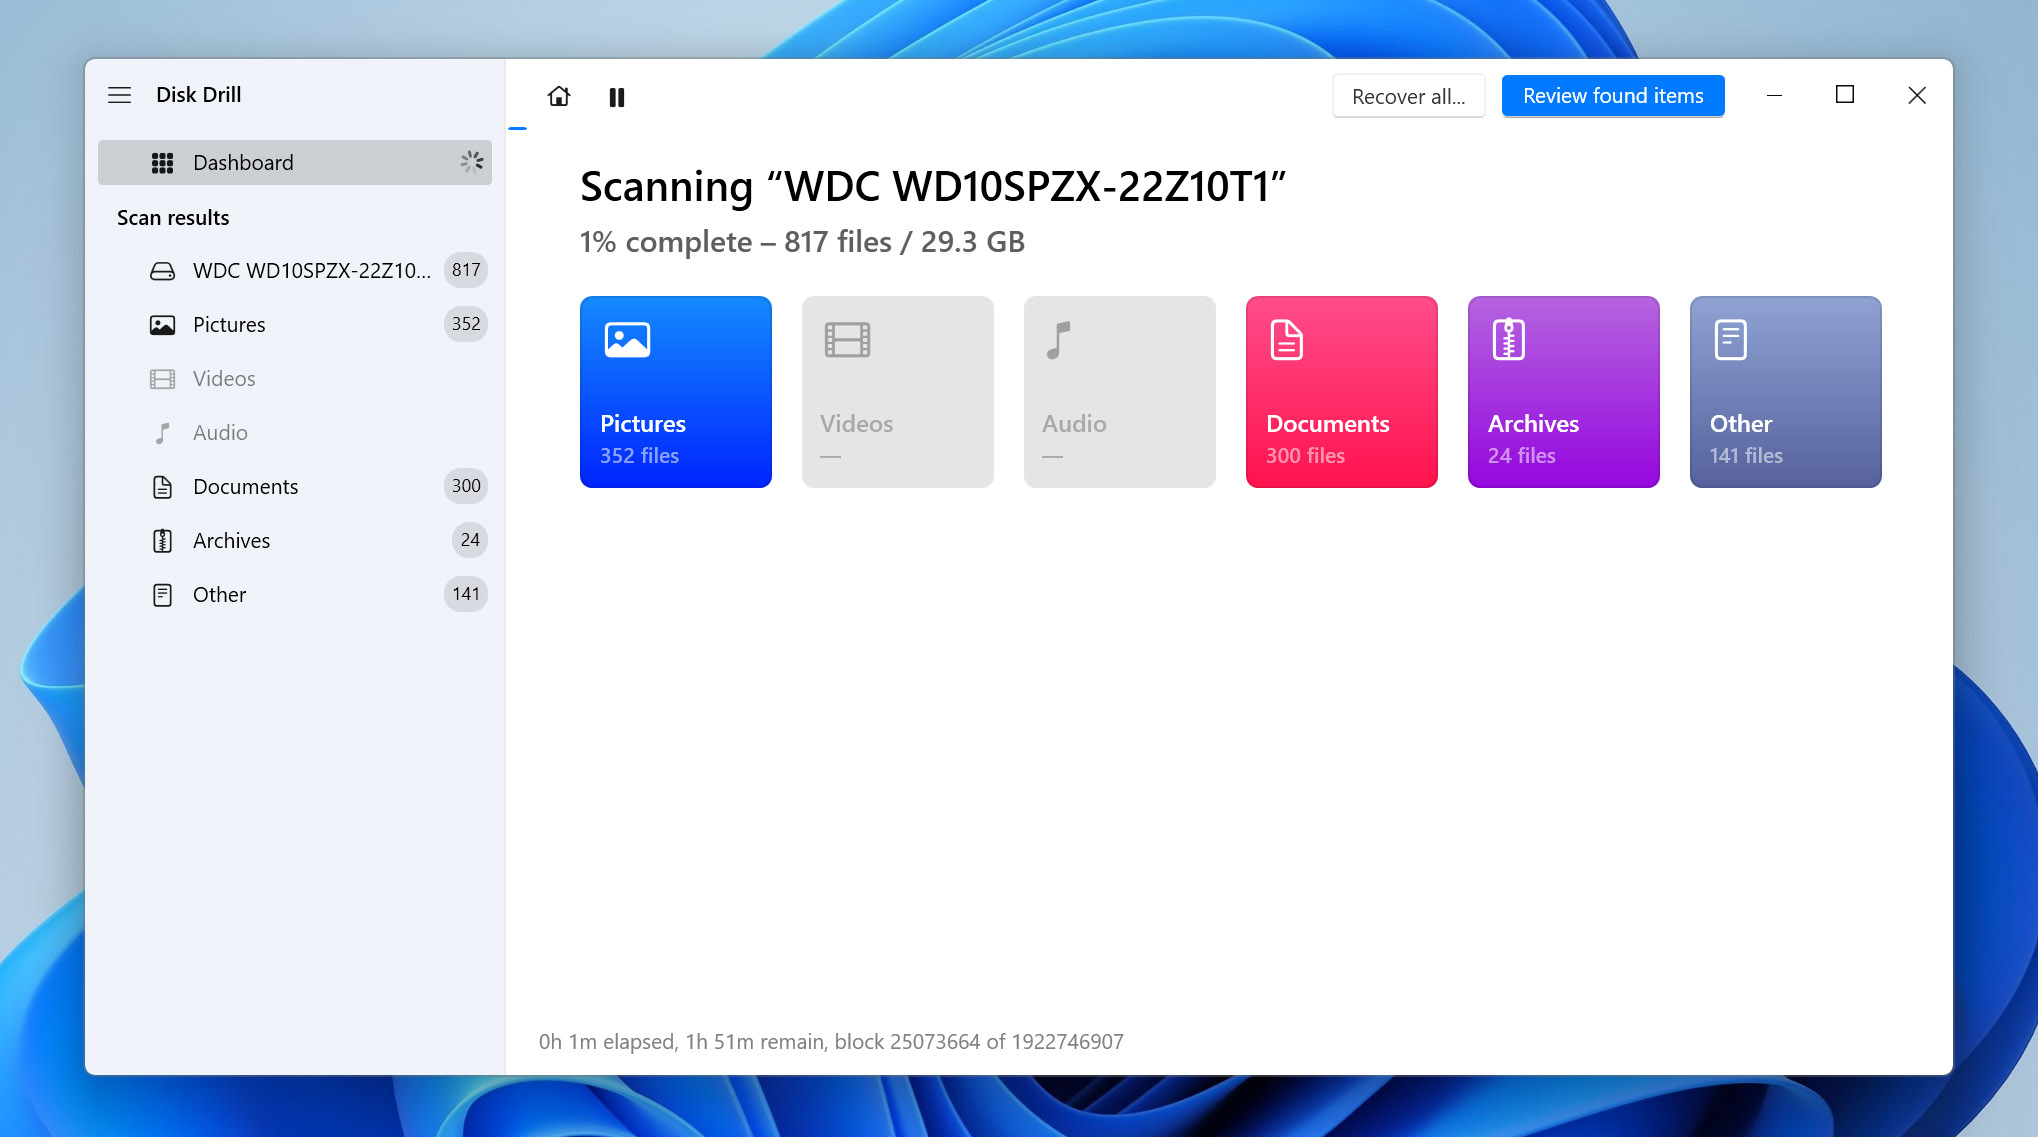Click the Dashboard grid icon
This screenshot has height=1137, width=2038.
pyautogui.click(x=162, y=163)
